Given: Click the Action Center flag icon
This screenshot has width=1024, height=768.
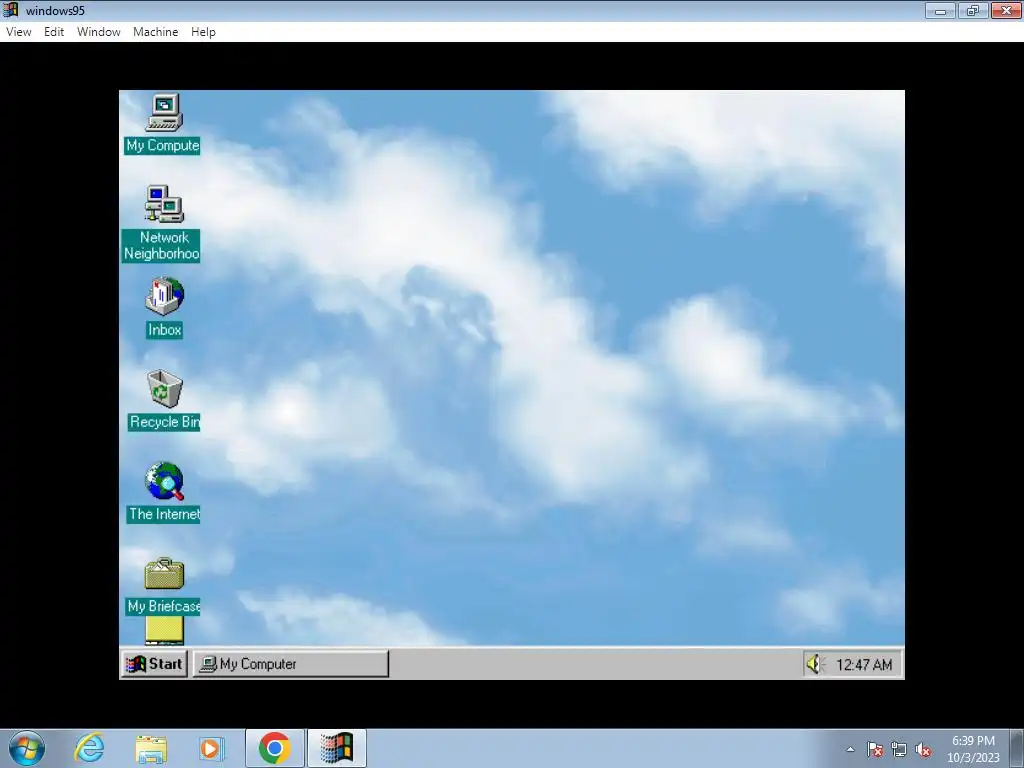Looking at the screenshot, I should (875, 750).
